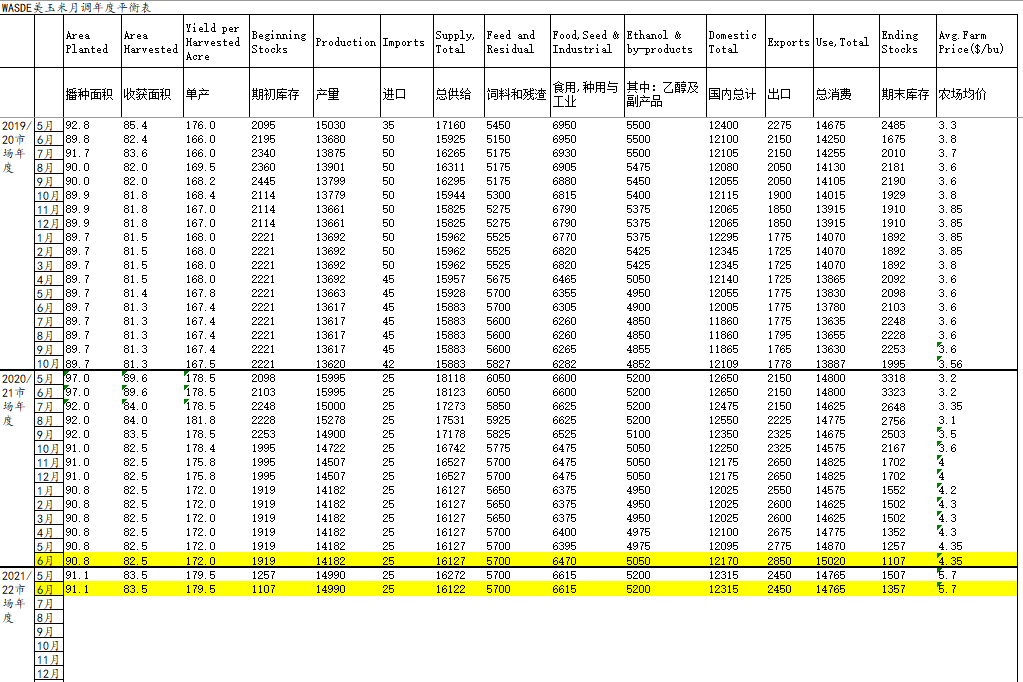
Task: Click the Food, Seed & Industrial header
Action: coord(586,42)
